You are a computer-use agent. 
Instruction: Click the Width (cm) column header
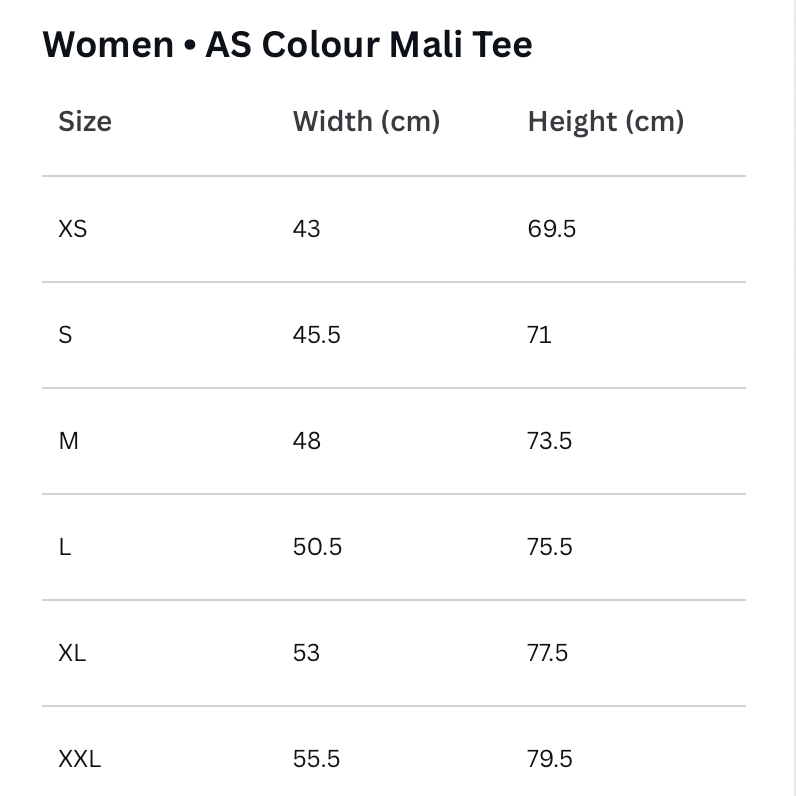point(366,122)
